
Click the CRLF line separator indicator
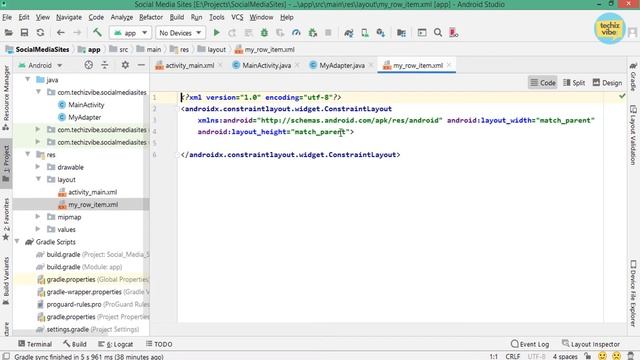pos(513,356)
